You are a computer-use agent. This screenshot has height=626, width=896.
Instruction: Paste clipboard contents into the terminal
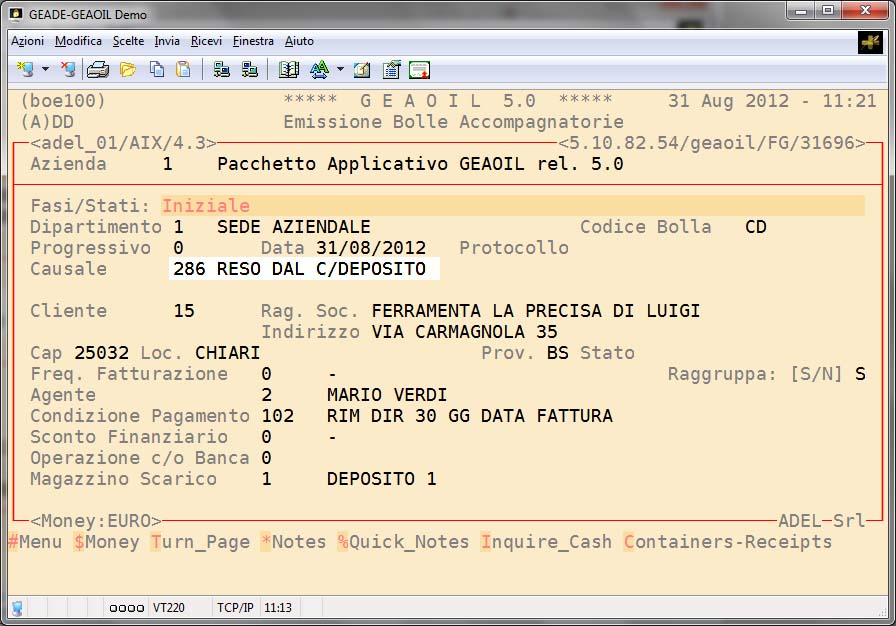(184, 70)
